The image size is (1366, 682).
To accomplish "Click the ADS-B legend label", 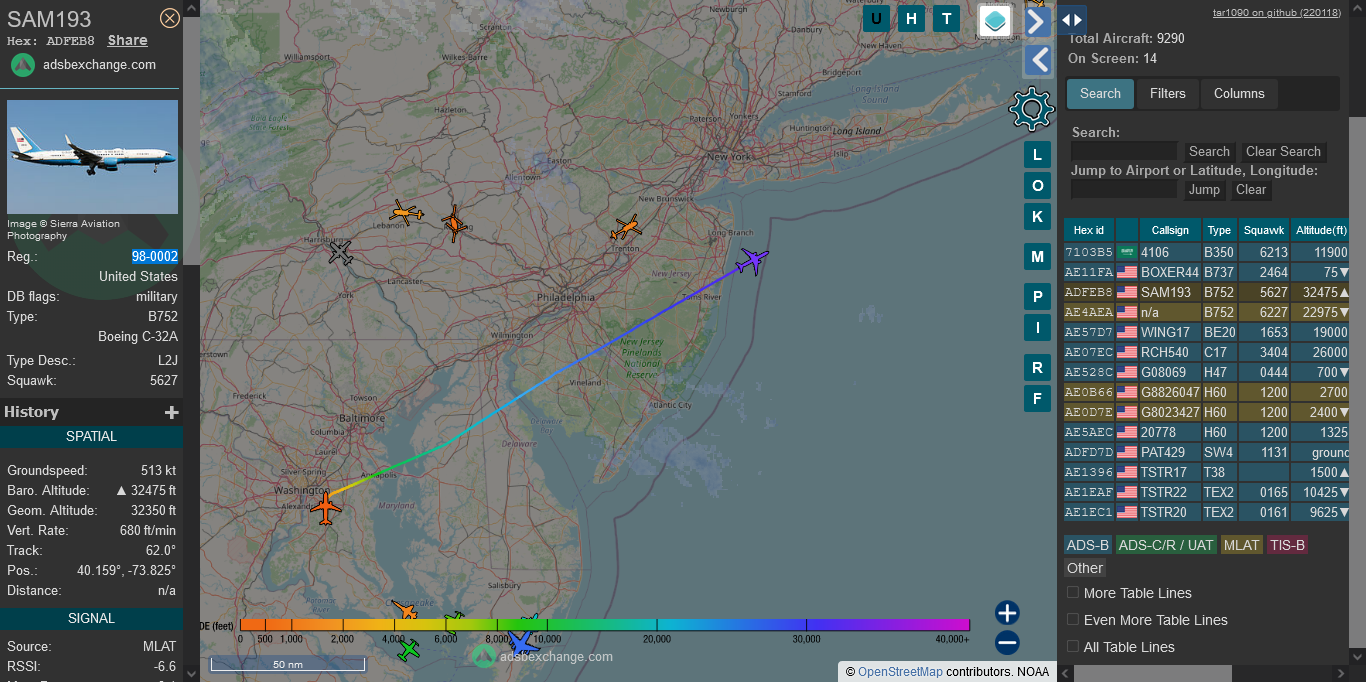I will [1088, 545].
